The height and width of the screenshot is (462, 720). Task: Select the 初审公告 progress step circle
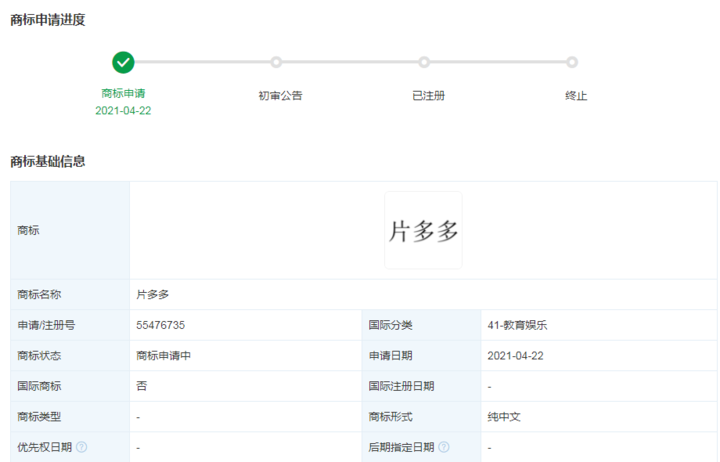[276, 62]
